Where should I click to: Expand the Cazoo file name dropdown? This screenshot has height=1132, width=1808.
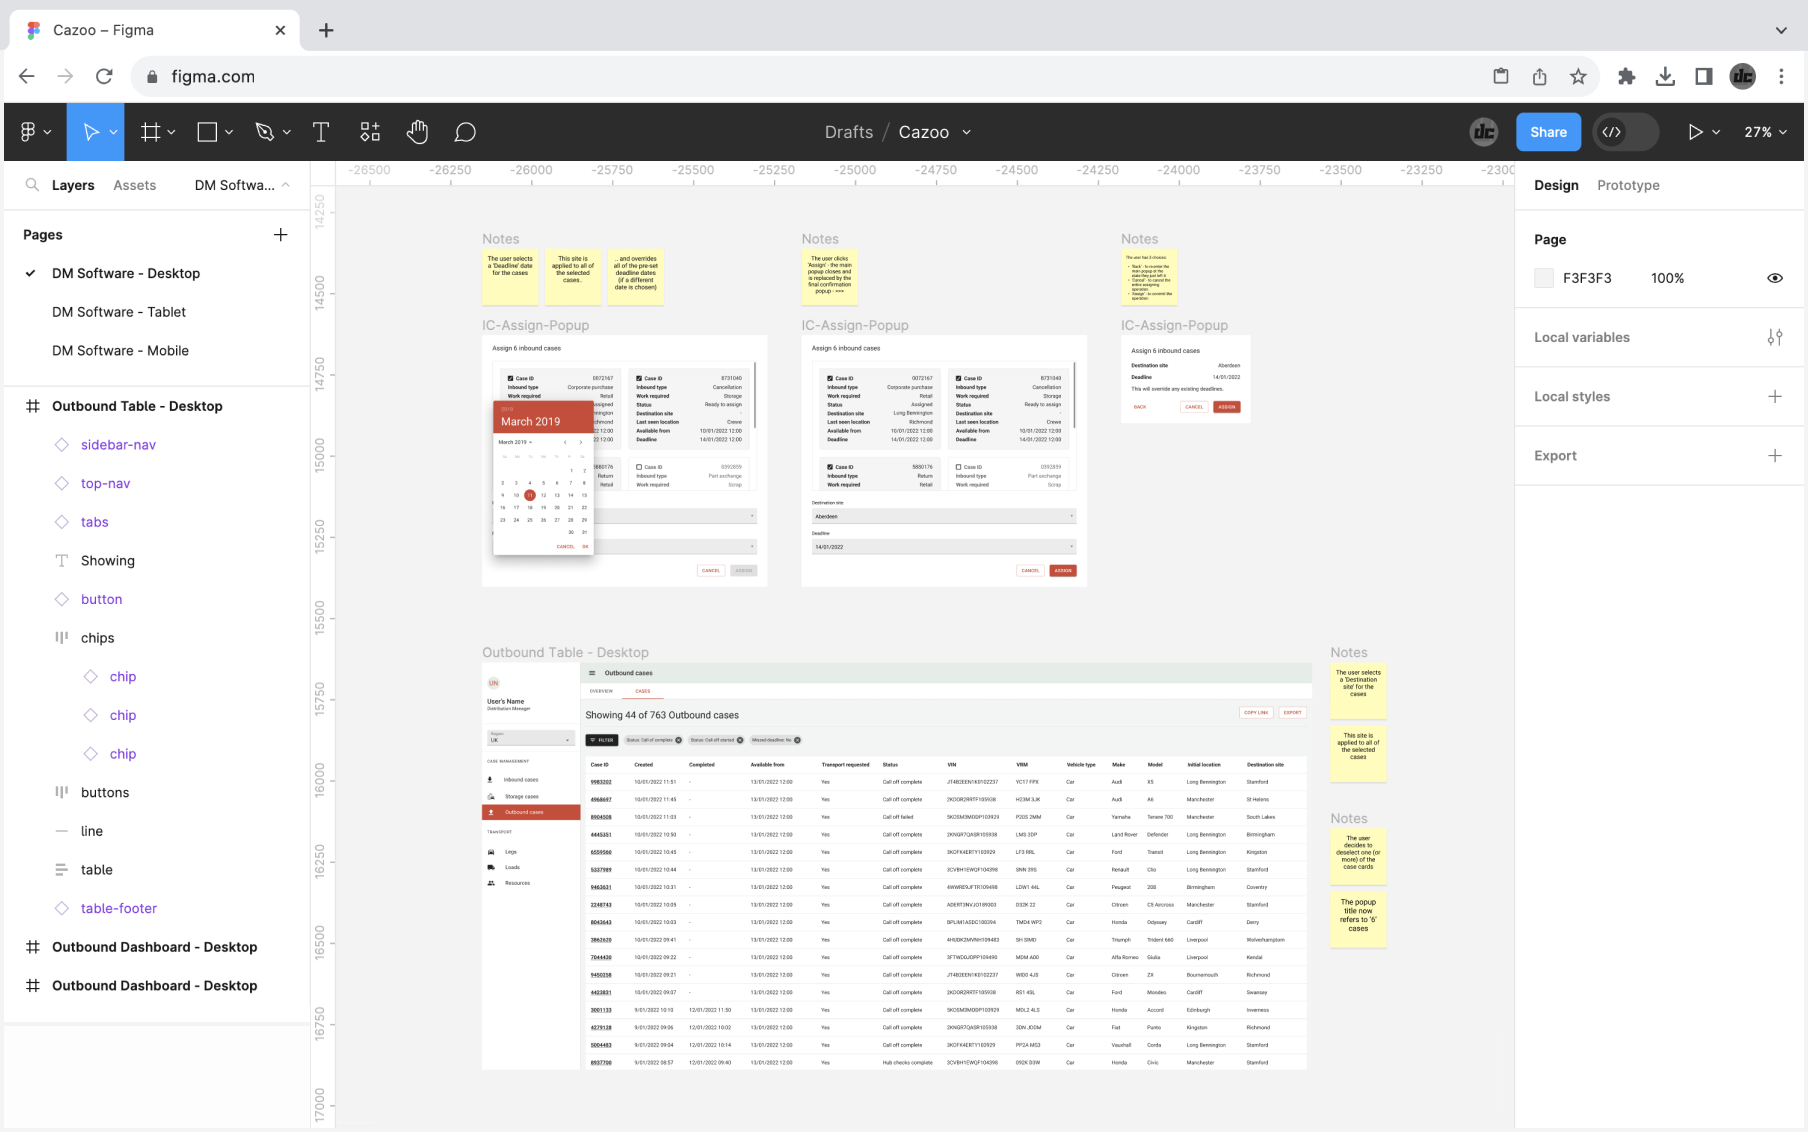(967, 132)
